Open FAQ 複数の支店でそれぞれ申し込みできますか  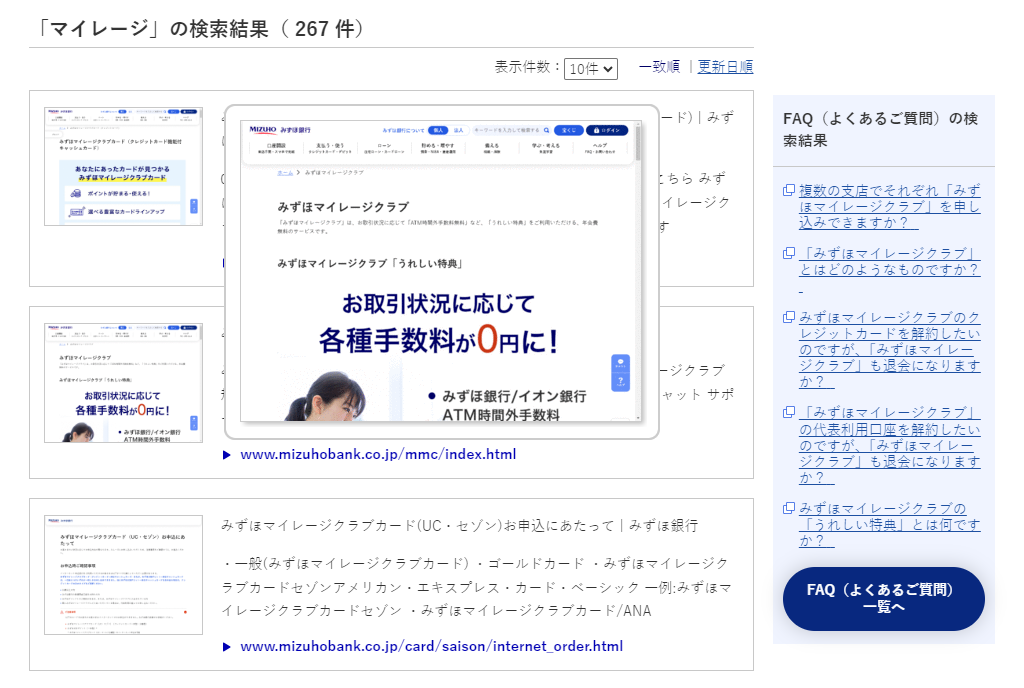pyautogui.click(x=889, y=206)
